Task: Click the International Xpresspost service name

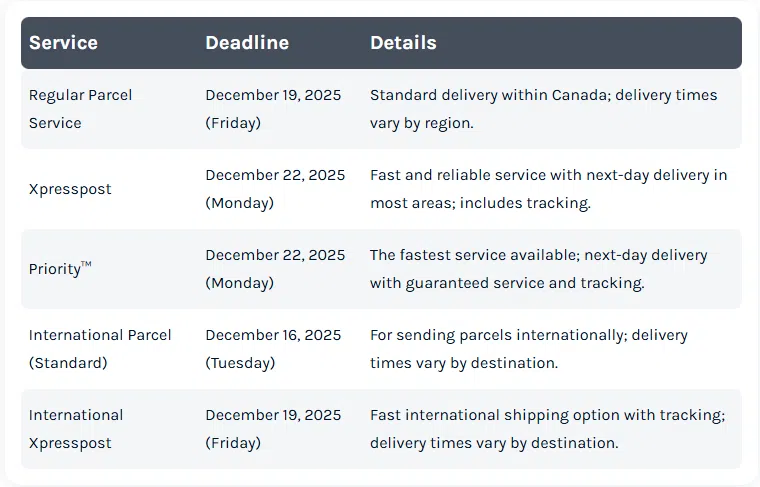Action: pyautogui.click(x=76, y=429)
